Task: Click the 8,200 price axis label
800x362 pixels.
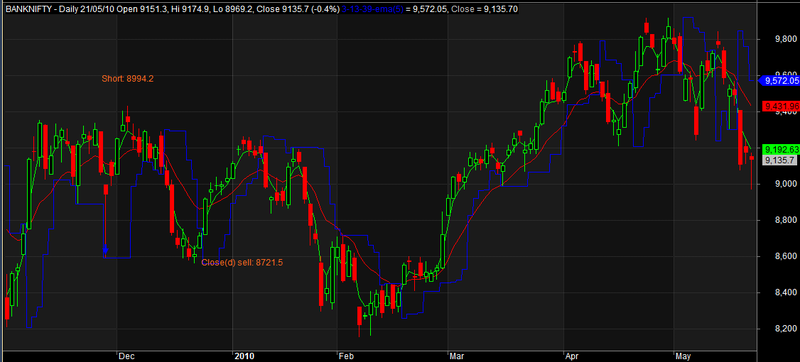Action: [779, 329]
